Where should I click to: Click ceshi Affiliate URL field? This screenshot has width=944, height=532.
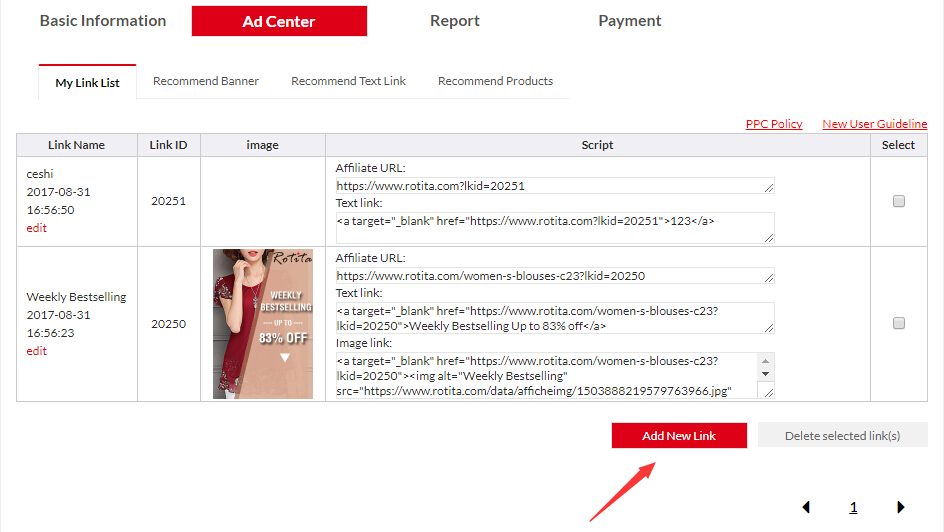pos(554,186)
